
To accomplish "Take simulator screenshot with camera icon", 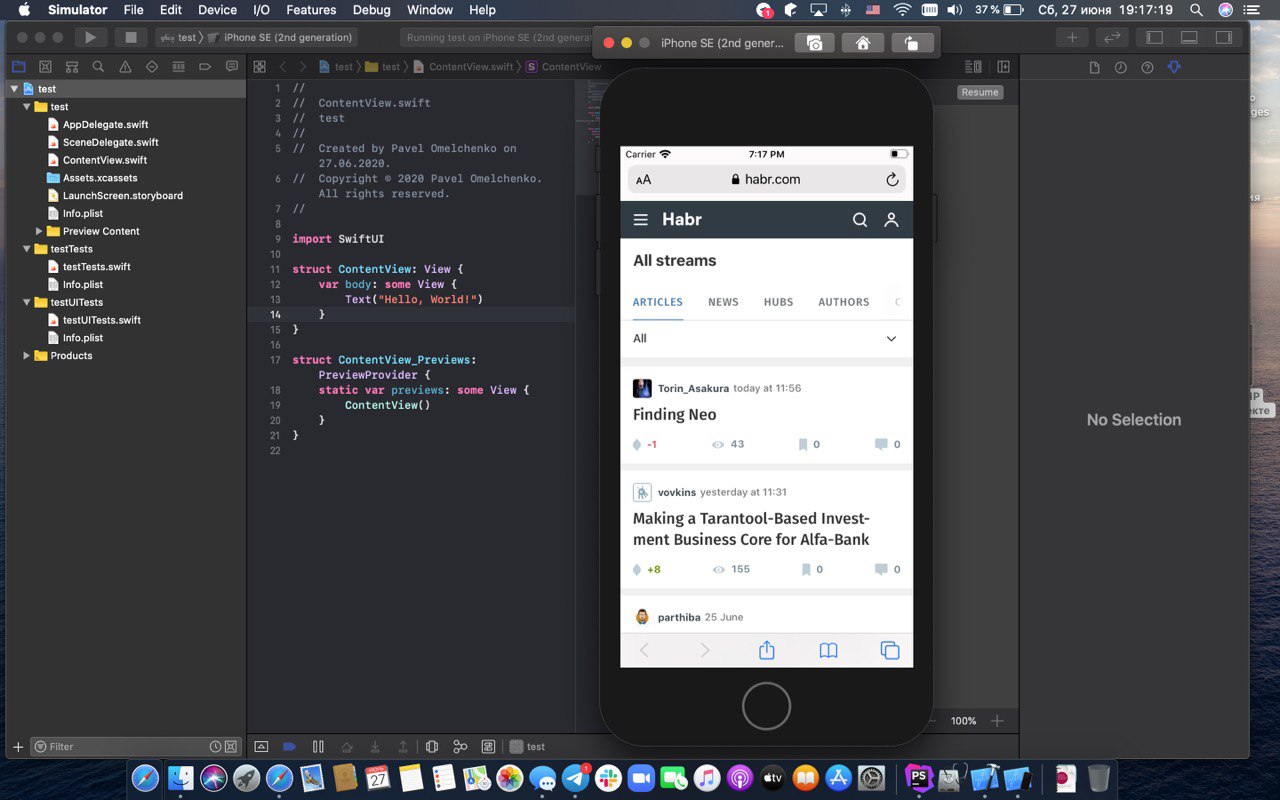I will 815,43.
